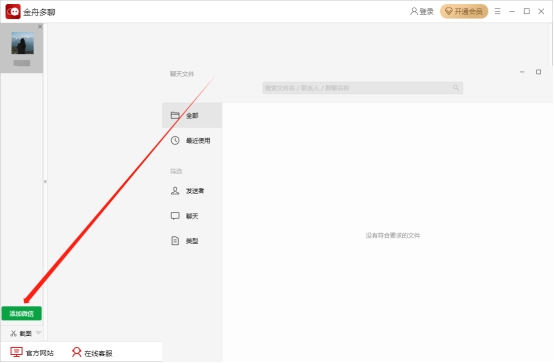The width and height of the screenshot is (554, 363).
Task: Open the 官方网站 link
Action: [x=40, y=353]
